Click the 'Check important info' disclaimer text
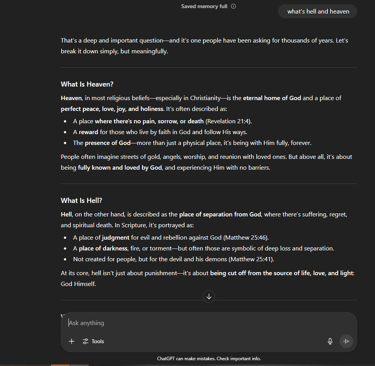375x366 pixels. pyautogui.click(x=239, y=359)
